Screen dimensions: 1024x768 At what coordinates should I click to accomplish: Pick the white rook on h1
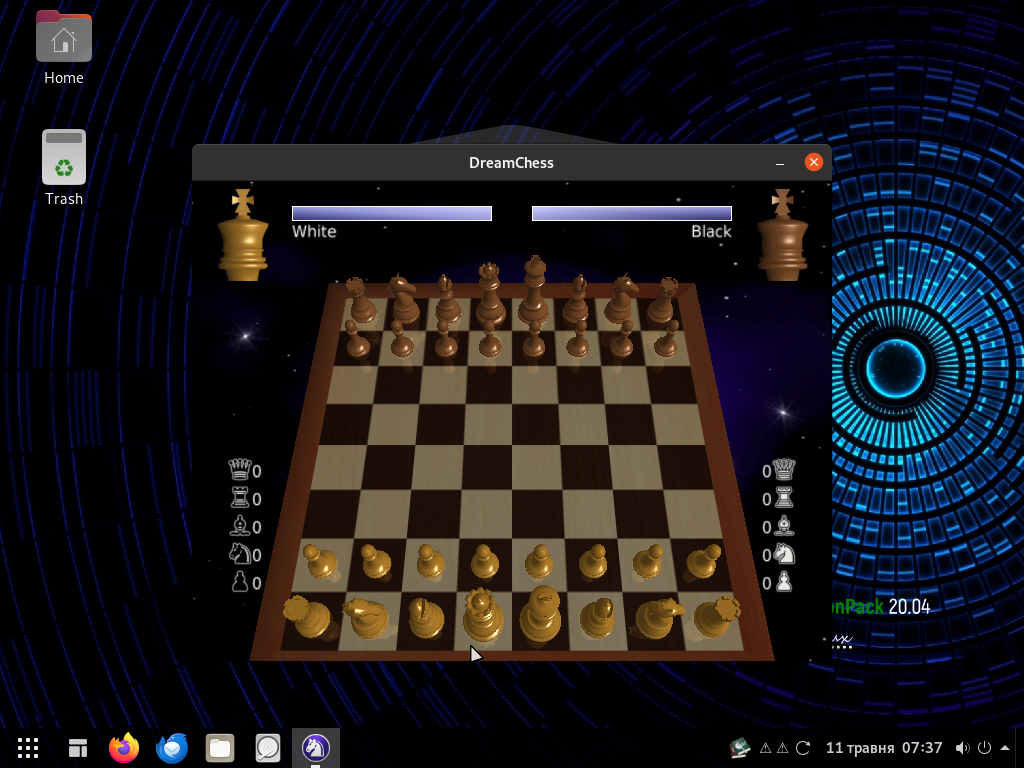tap(716, 616)
